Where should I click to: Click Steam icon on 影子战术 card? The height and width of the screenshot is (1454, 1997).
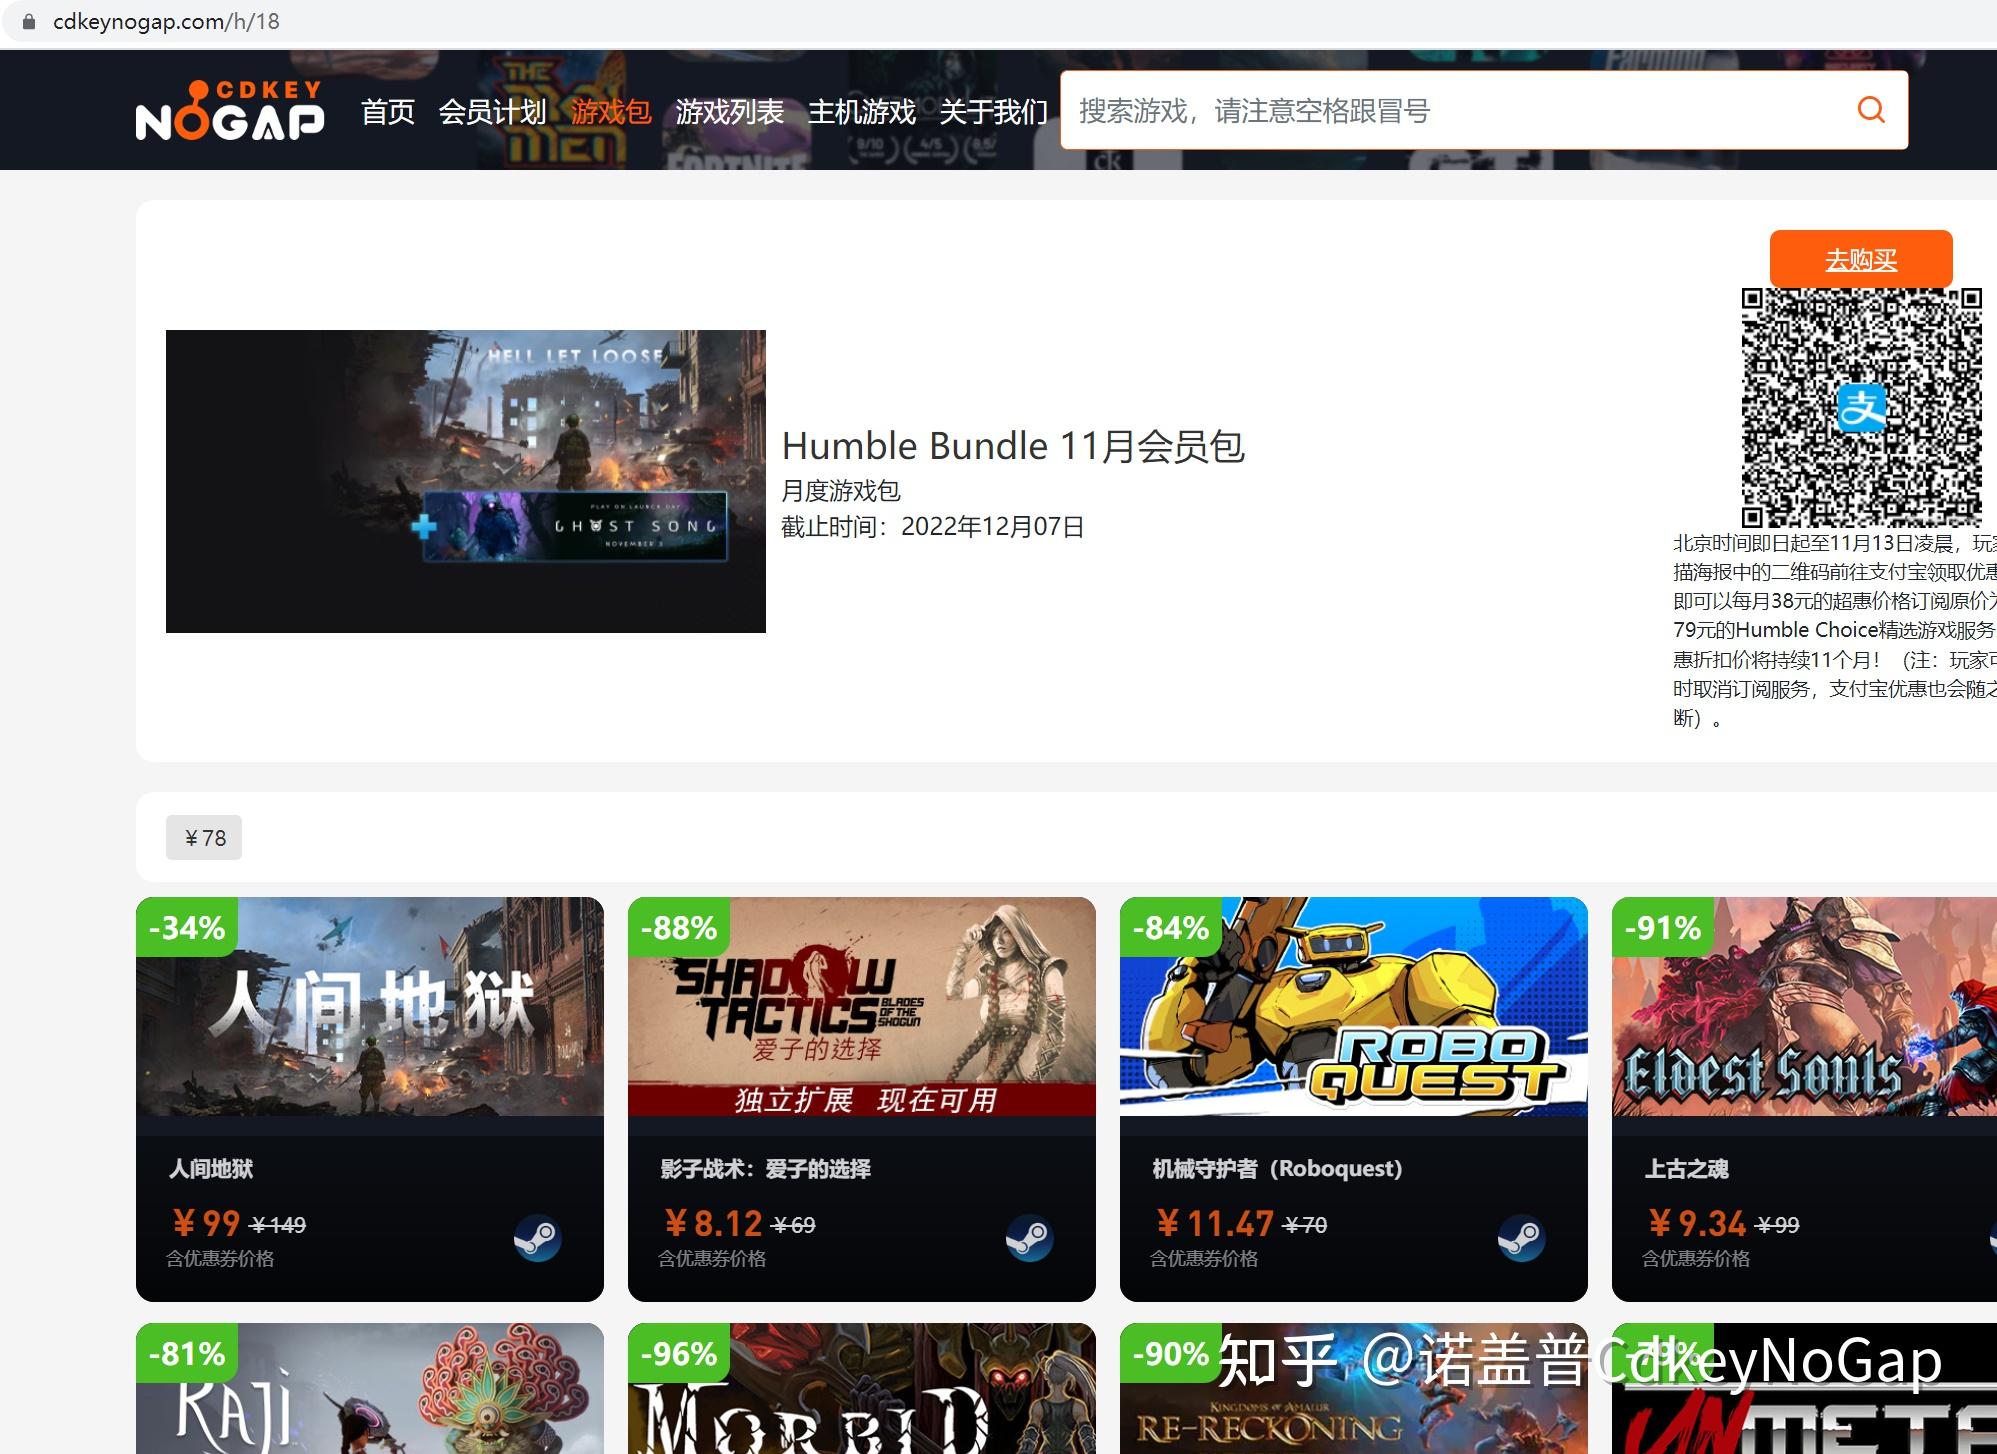point(1029,1238)
